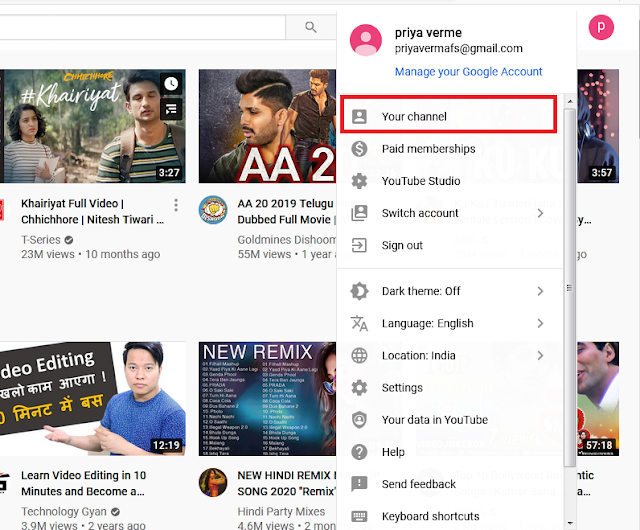The image size is (640, 530).
Task: Open the thumbnail with 57:18 duration
Action: (x=598, y=399)
